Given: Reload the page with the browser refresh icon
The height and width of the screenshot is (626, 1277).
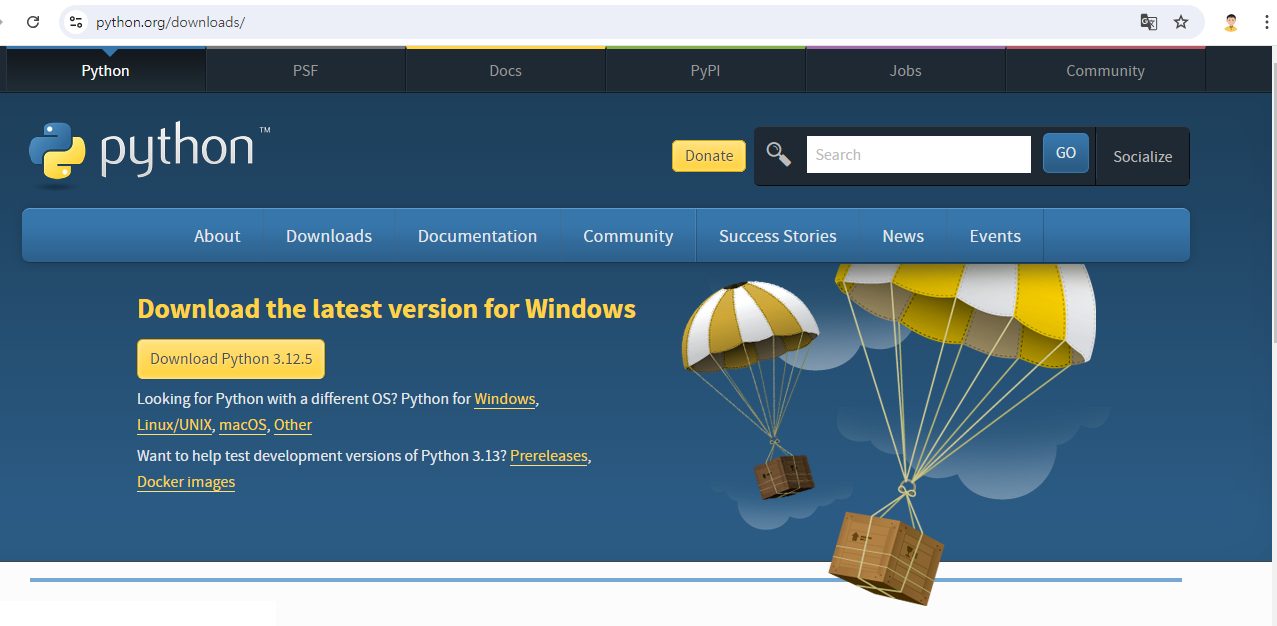Looking at the screenshot, I should (x=33, y=22).
